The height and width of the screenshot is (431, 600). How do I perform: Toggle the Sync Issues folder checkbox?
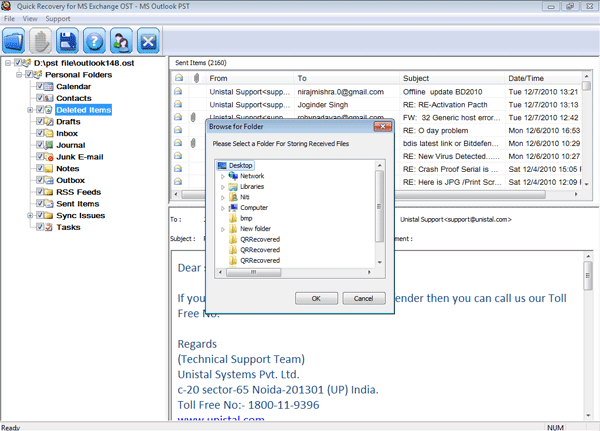[x=40, y=216]
